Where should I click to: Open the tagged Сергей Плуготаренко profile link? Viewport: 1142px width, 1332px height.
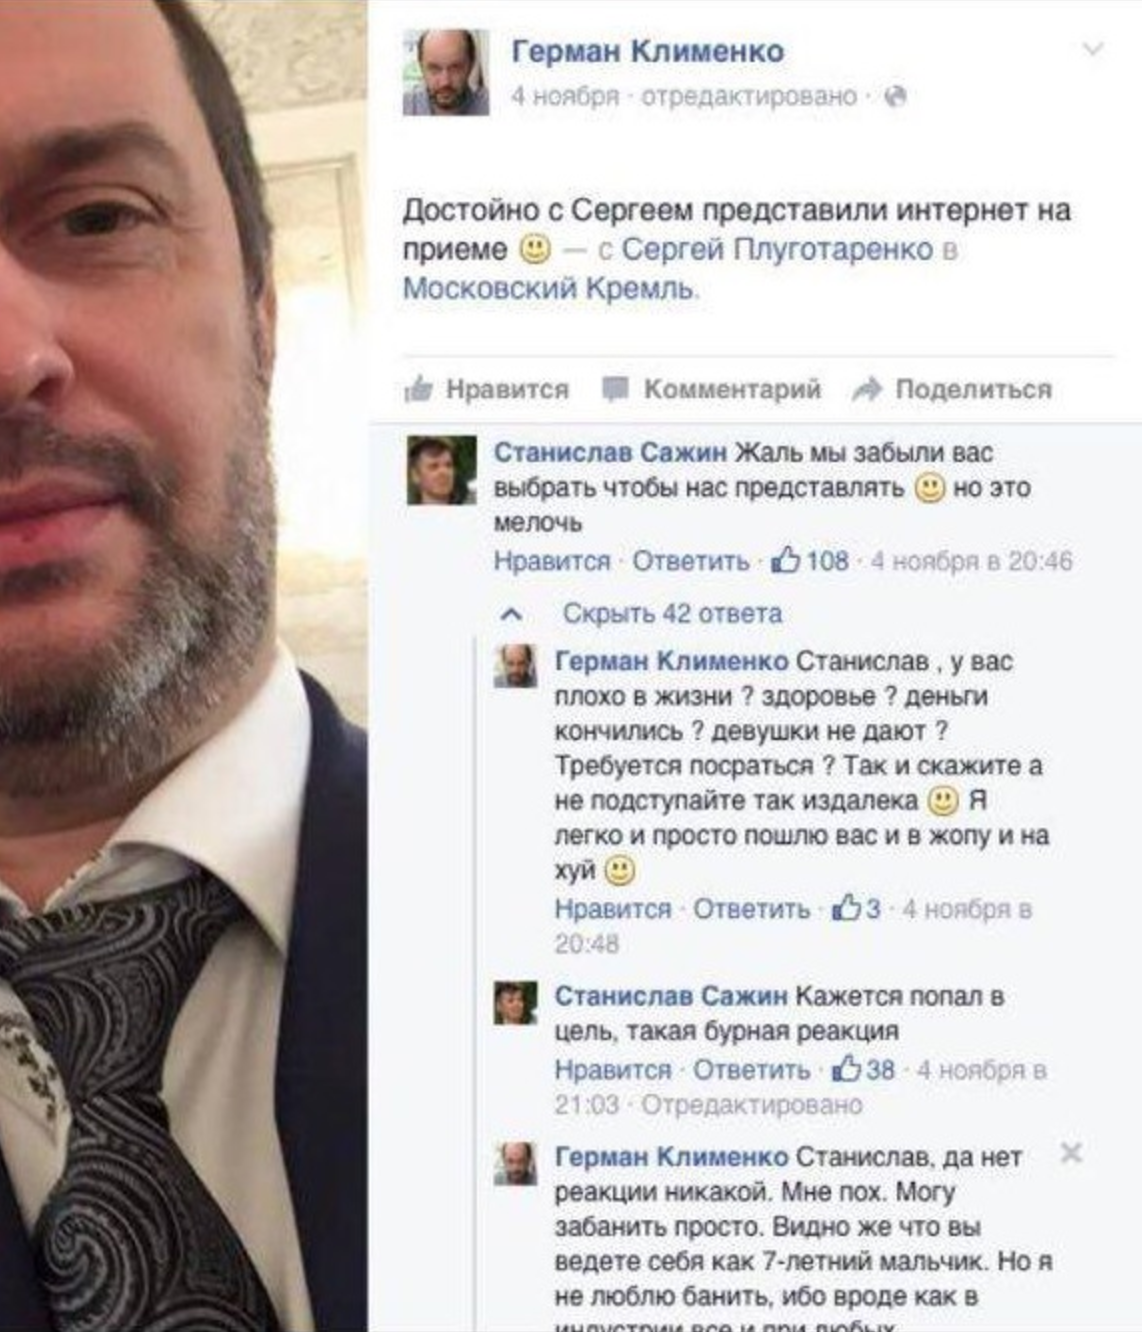pyautogui.click(x=777, y=249)
